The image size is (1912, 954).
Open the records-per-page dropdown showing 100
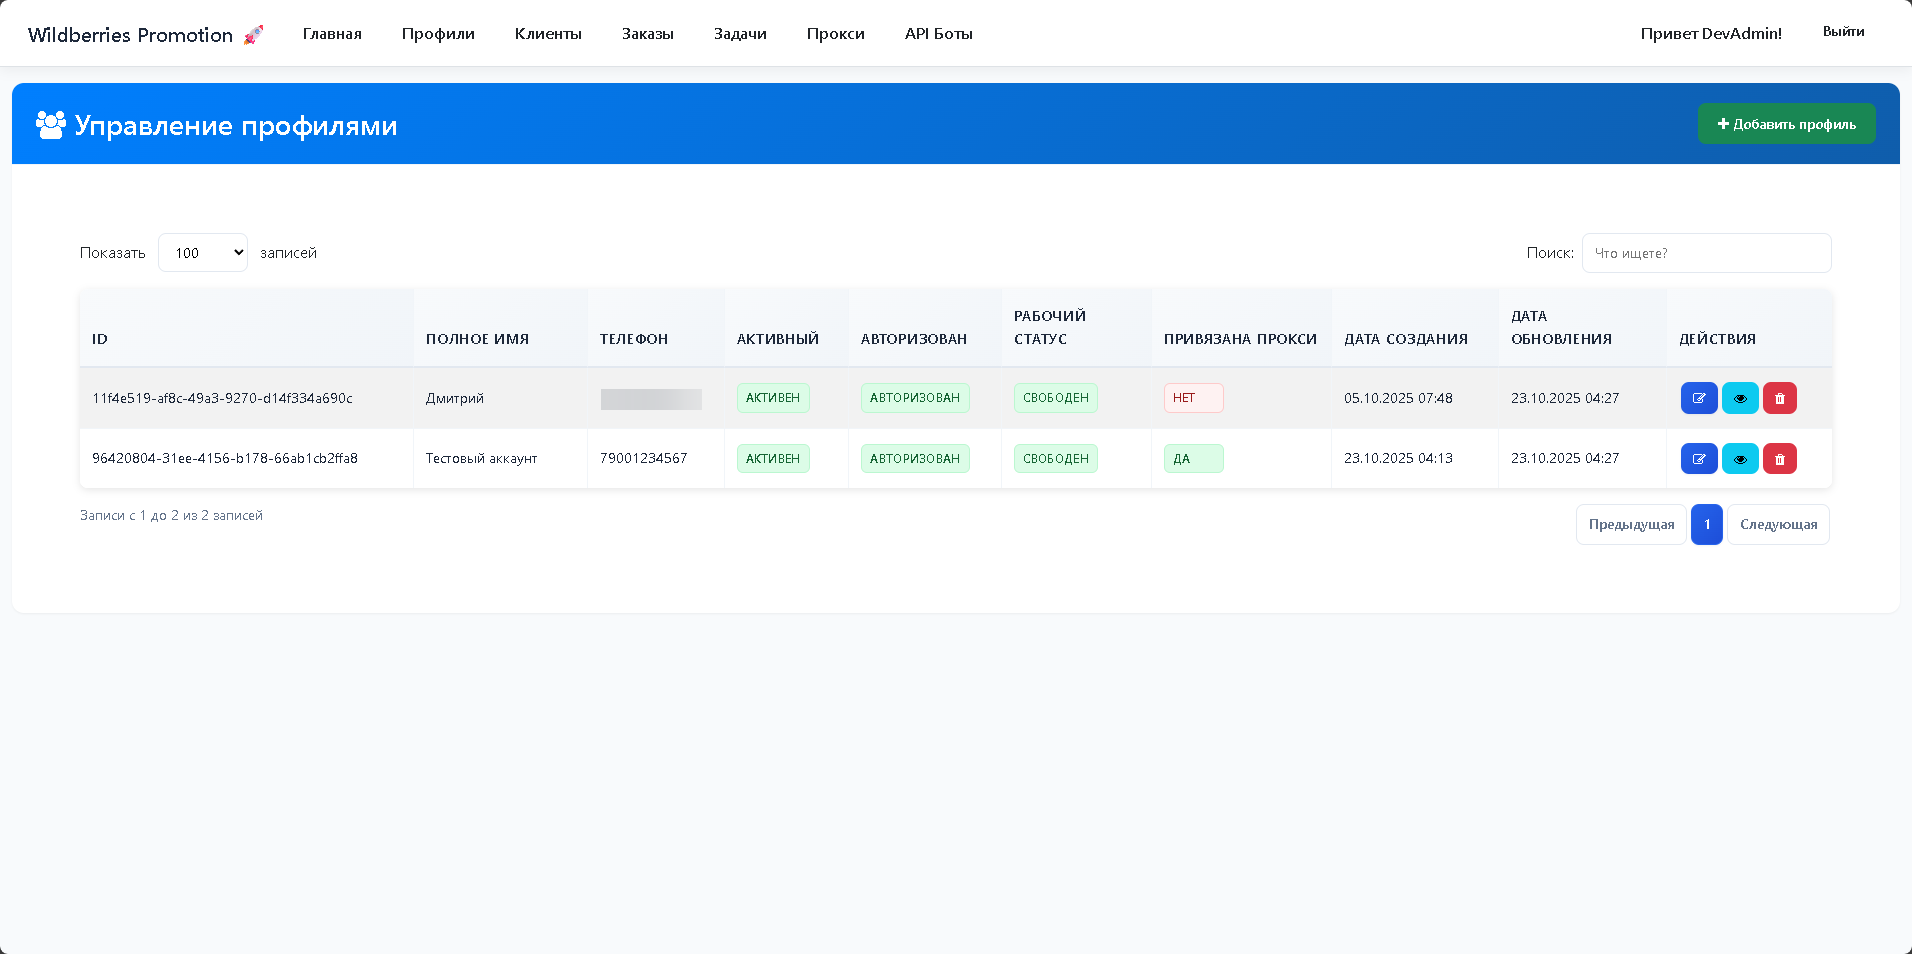click(203, 253)
